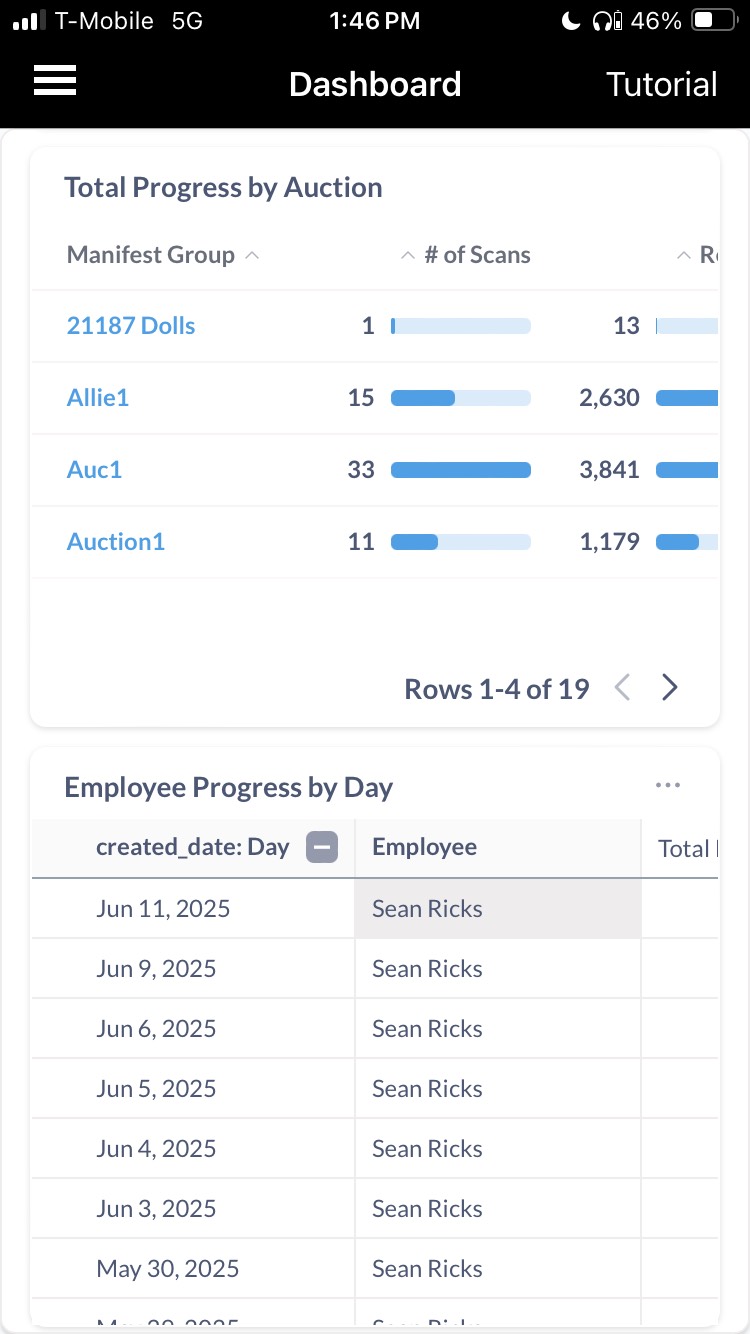Click Sean Ricks in the Jun 9 row
Viewport: 750px width, 1334px height.
[x=427, y=969]
